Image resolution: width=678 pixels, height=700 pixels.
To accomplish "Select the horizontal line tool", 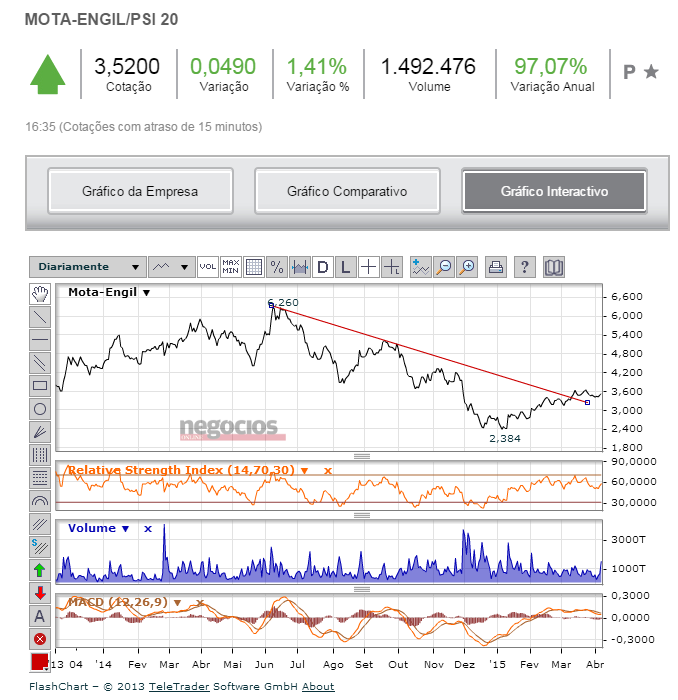I will (x=40, y=340).
